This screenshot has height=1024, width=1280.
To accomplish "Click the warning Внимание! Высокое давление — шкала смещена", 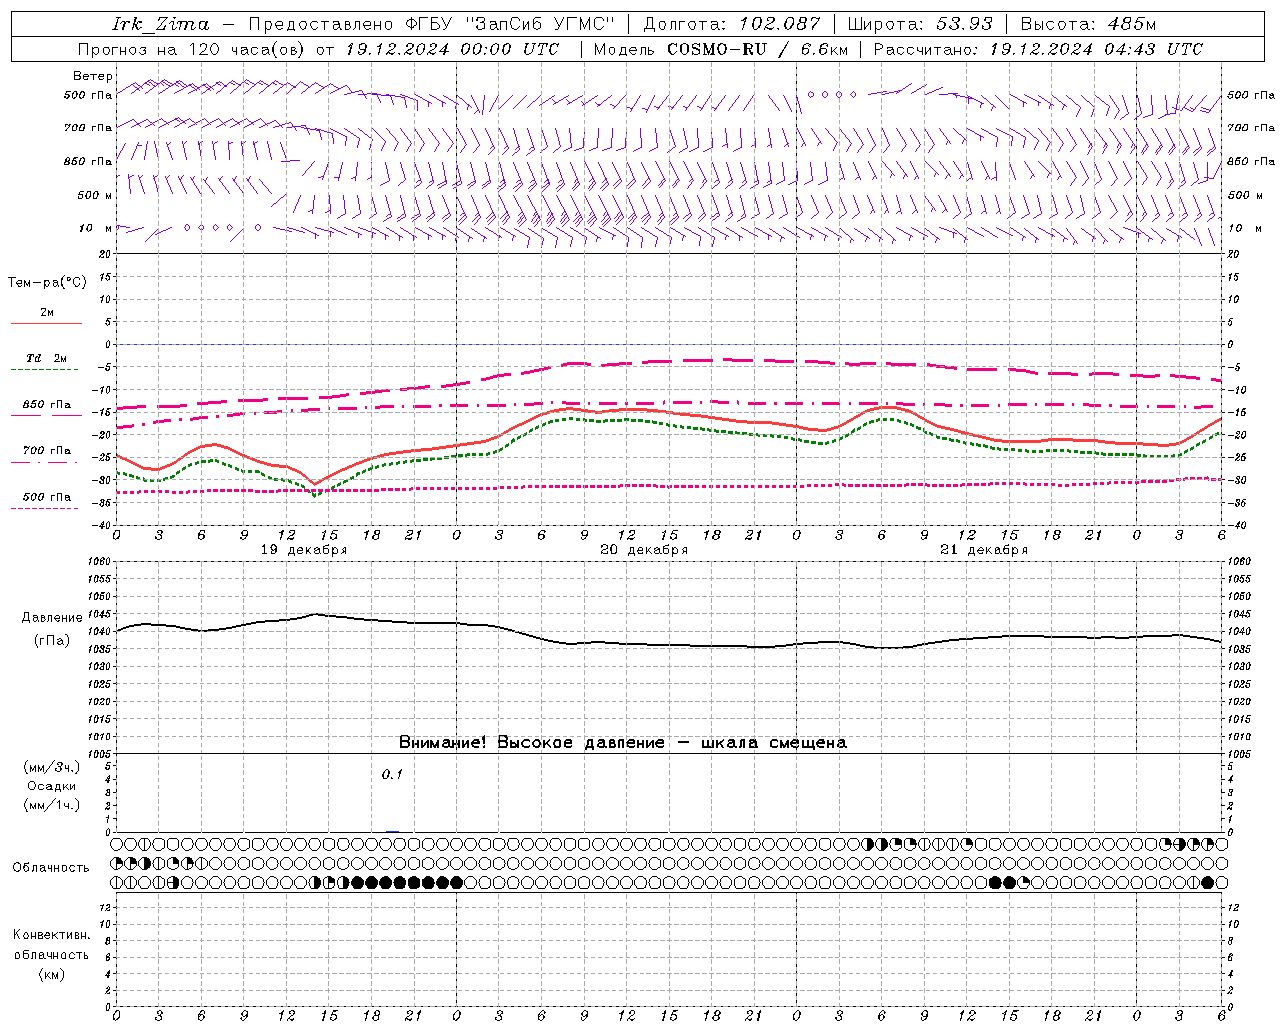I will [x=623, y=743].
